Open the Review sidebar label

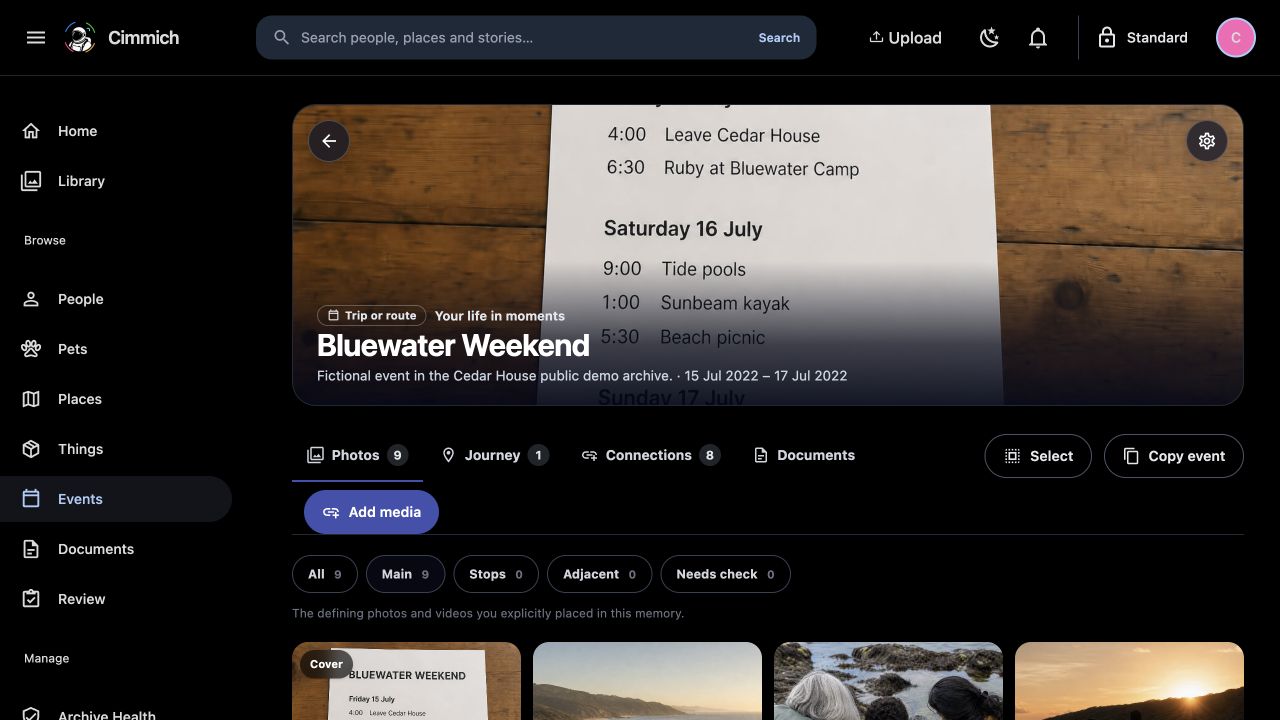(x=81, y=599)
